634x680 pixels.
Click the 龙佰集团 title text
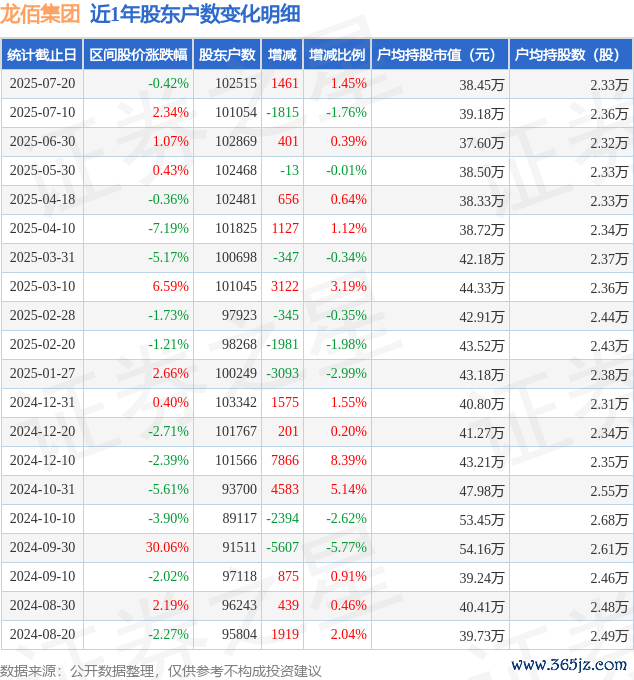tap(40, 14)
